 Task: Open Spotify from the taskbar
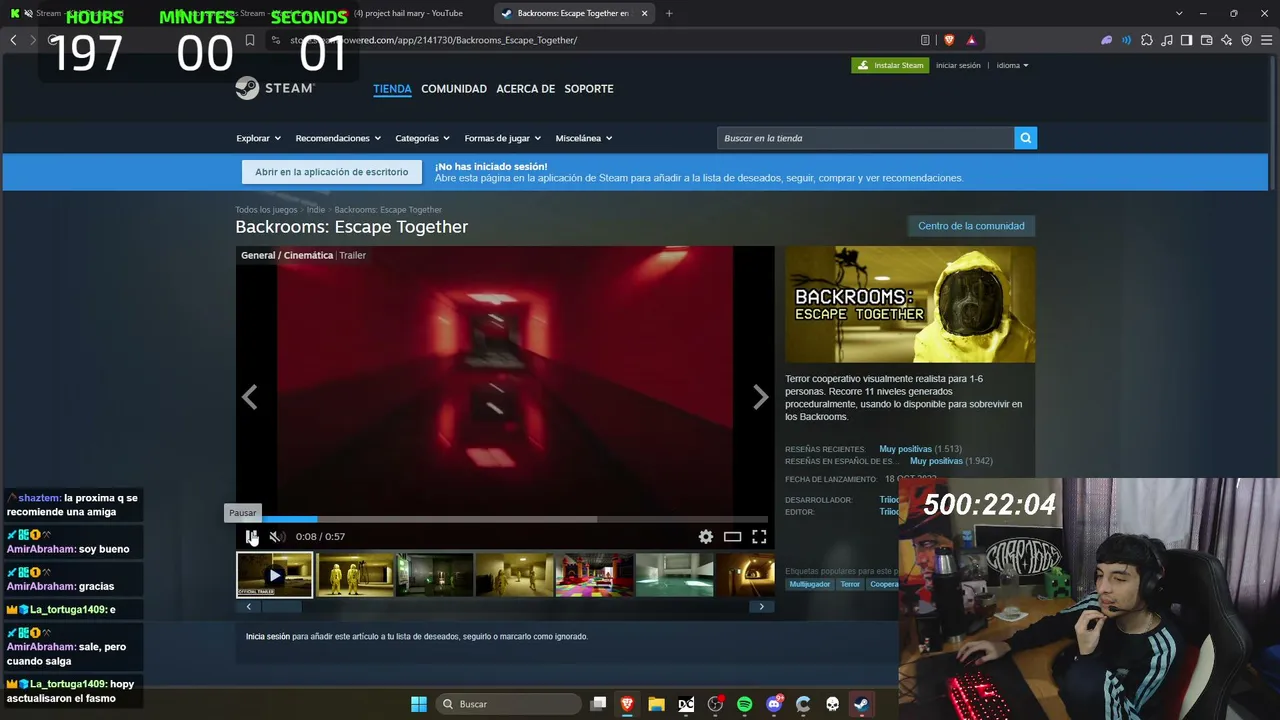pyautogui.click(x=745, y=704)
